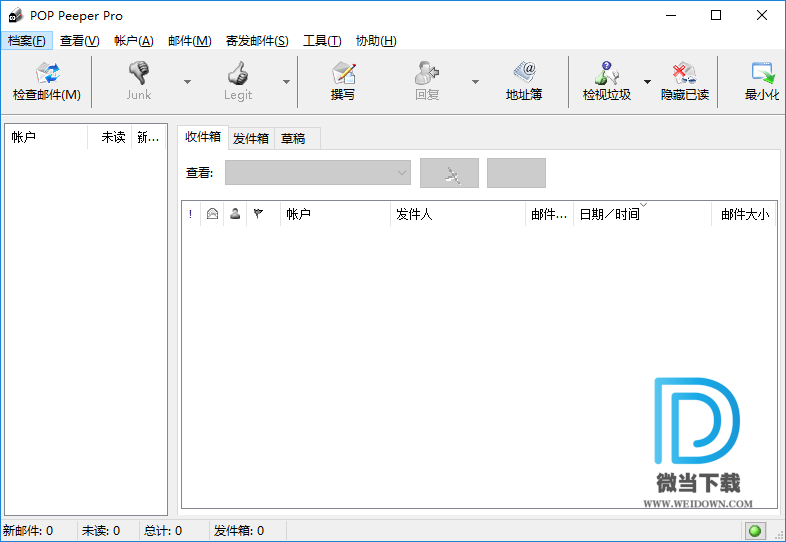Sort by the flag column icon
Viewport: 786px width, 542px height.
(x=258, y=214)
